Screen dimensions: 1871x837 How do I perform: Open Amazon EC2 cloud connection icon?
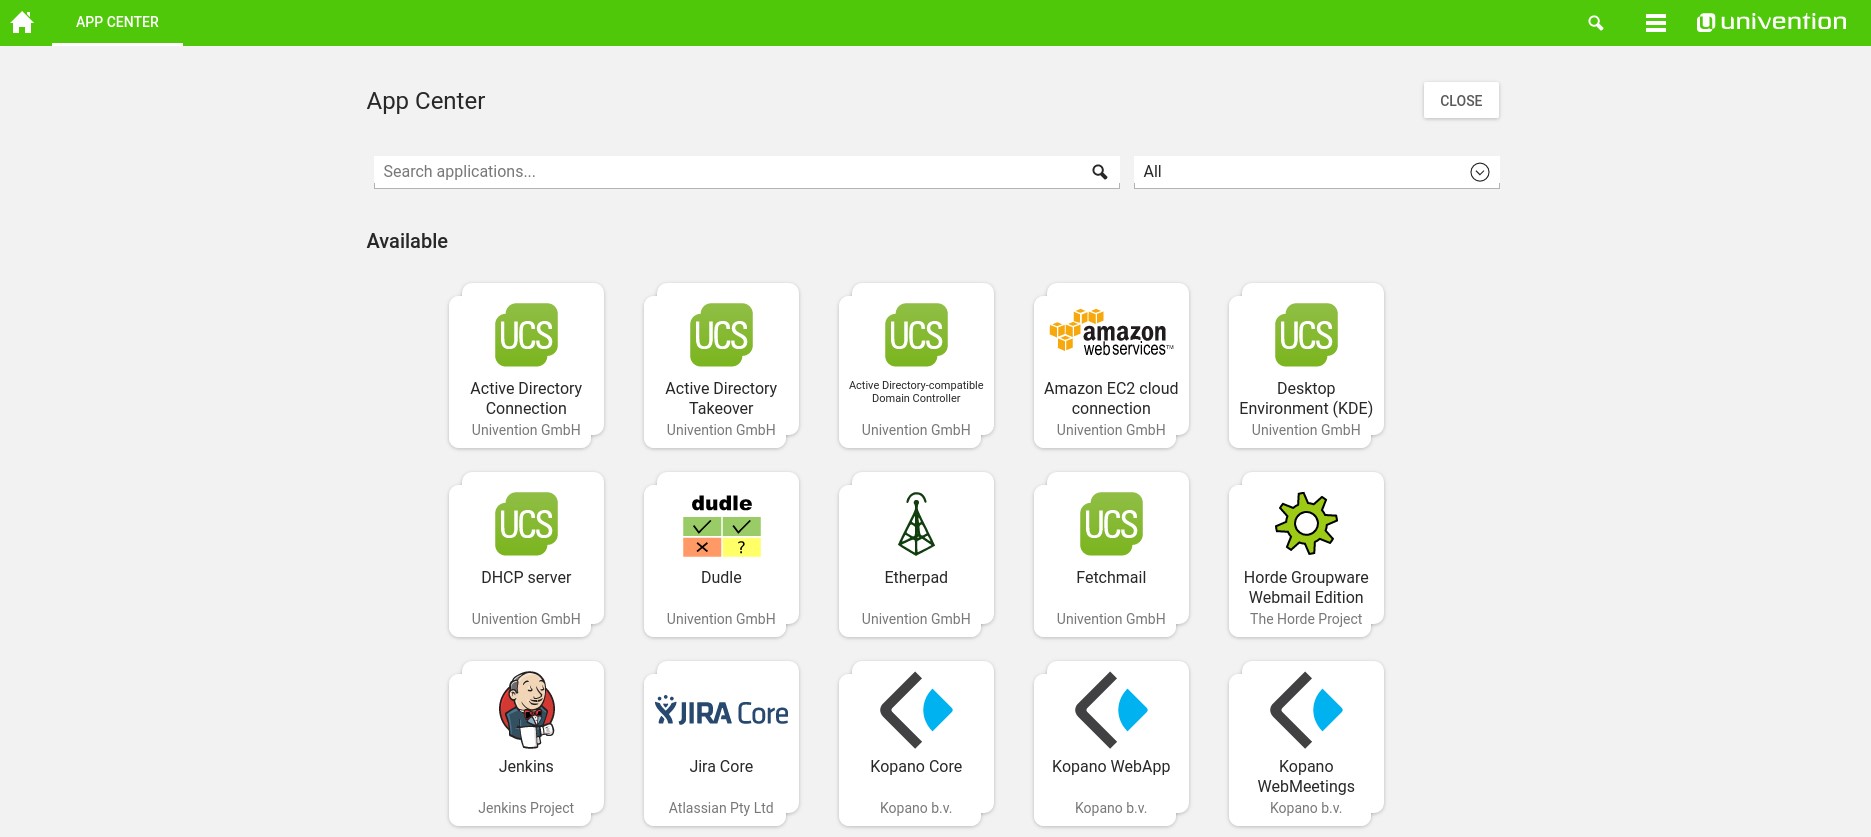pyautogui.click(x=1111, y=333)
